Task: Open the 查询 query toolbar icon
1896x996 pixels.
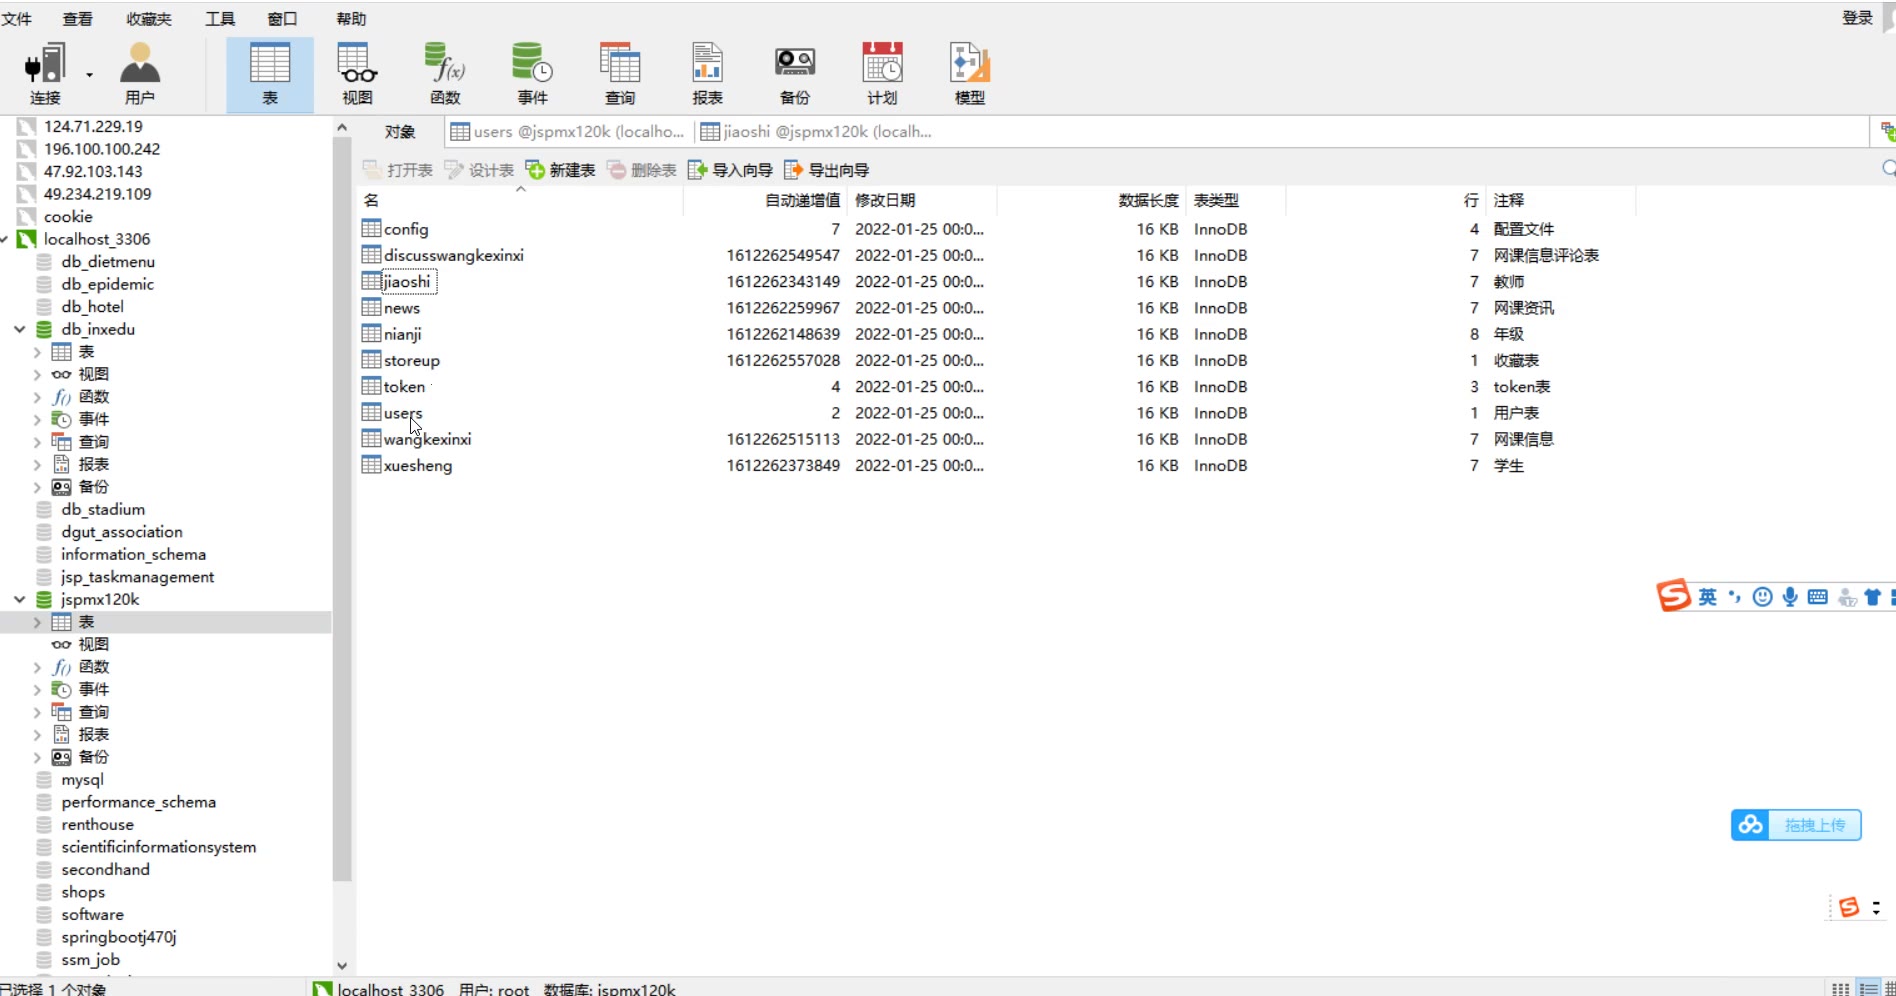Action: 620,74
